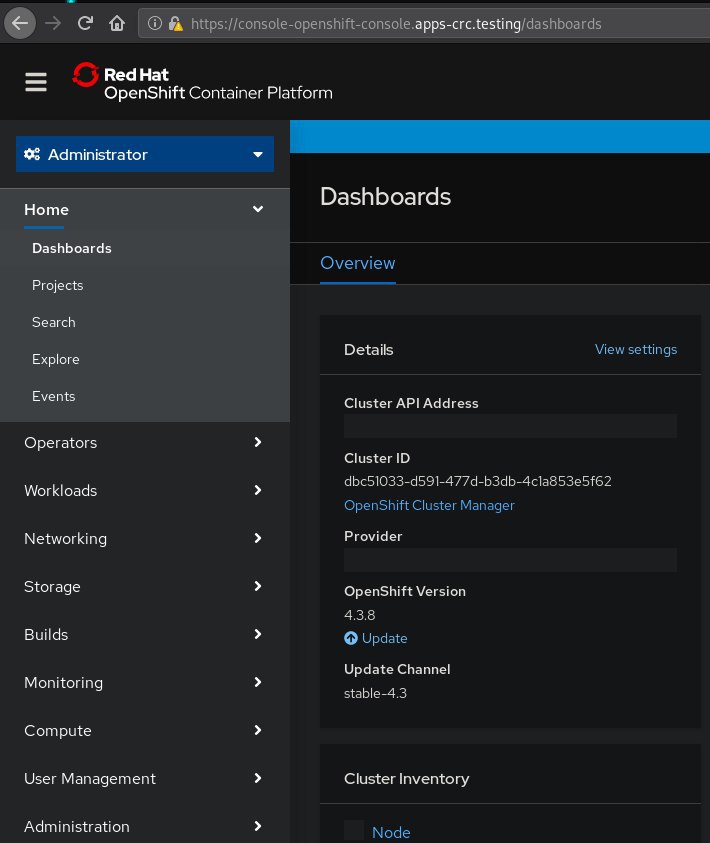The height and width of the screenshot is (843, 710).
Task: Click the Red Hat OpenShift logo
Action: [x=202, y=82]
